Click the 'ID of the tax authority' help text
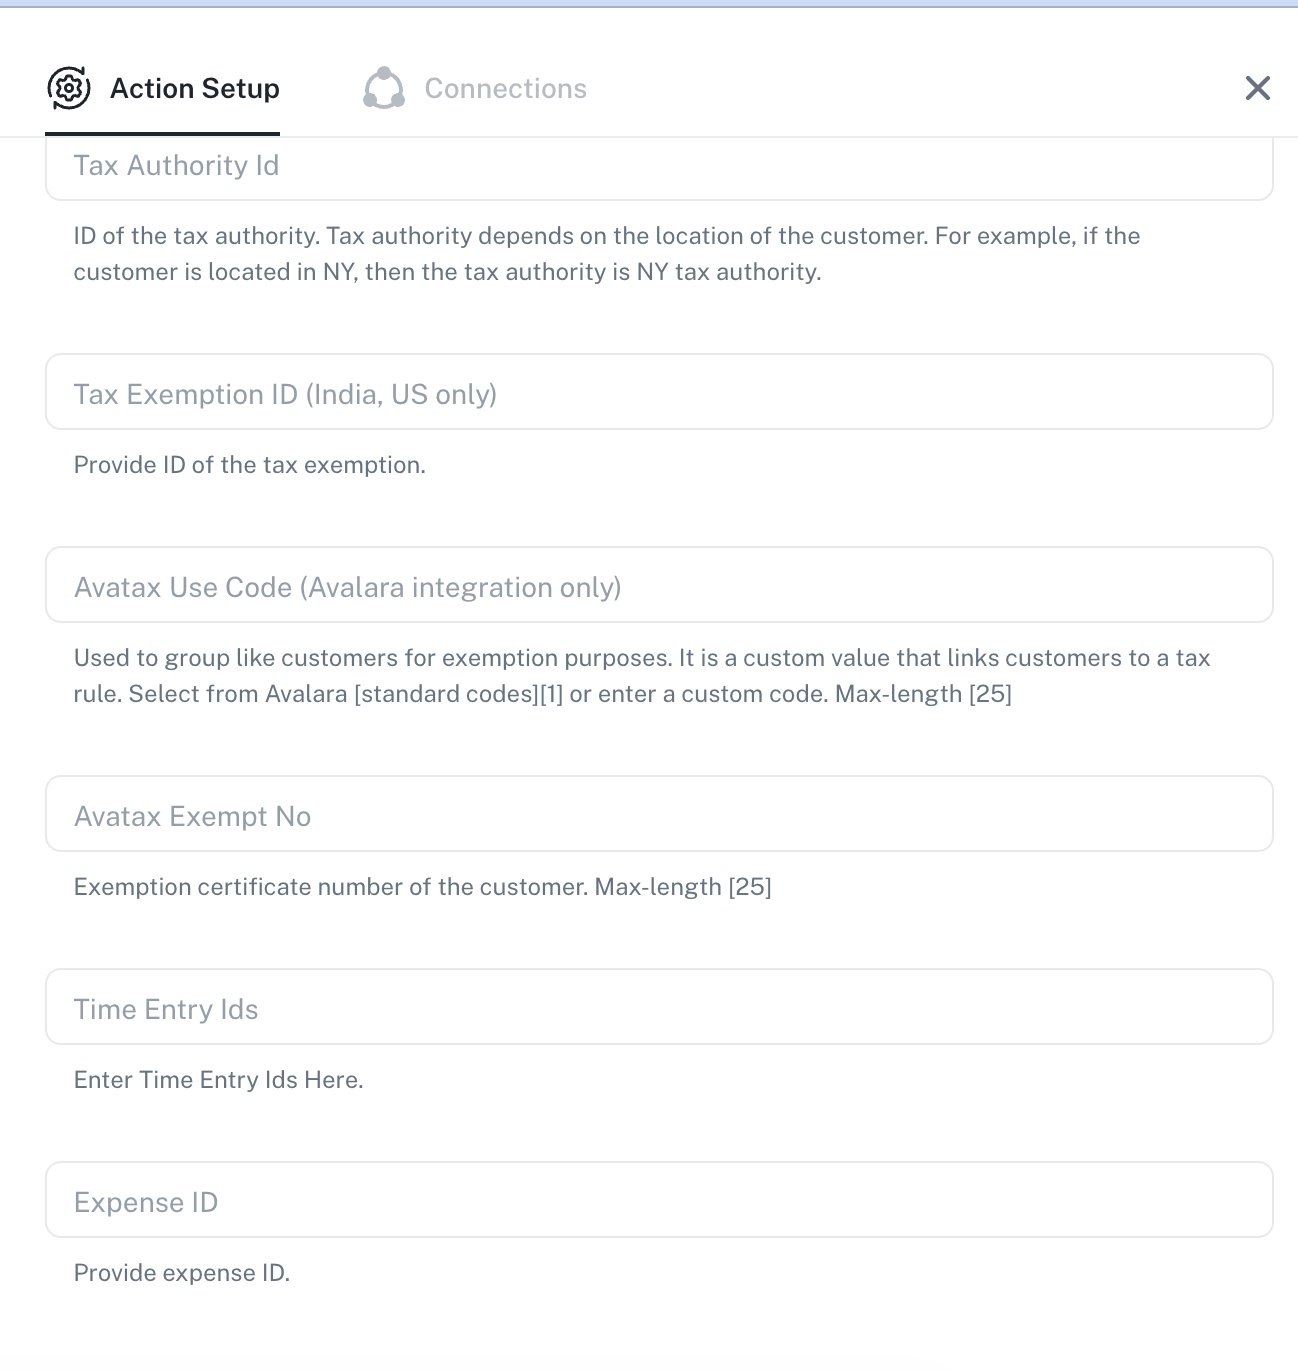 click(606, 236)
